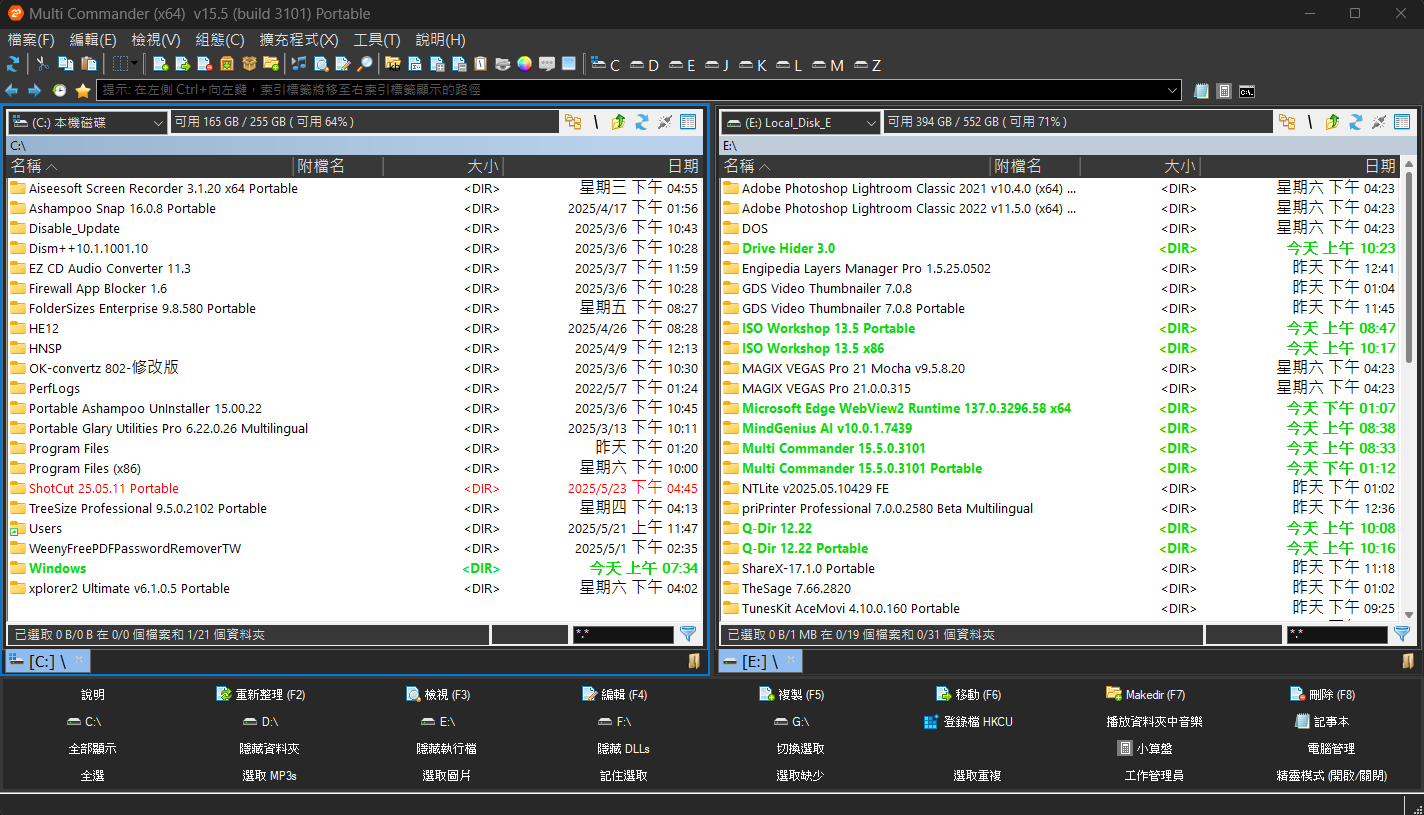Open drive K from toolbar drive buttons
Viewport: 1424px width, 815px height.
[753, 65]
